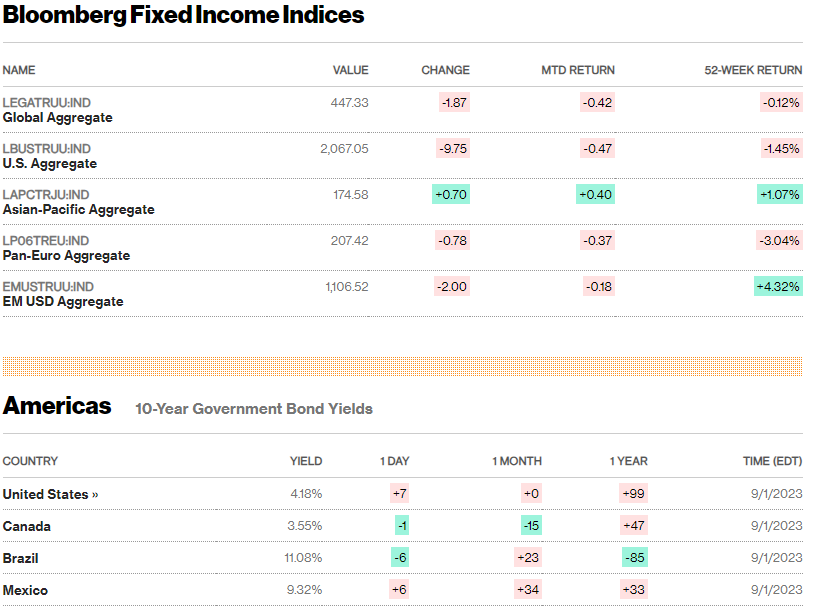Screen dimensions: 813x609
Task: Click the LBUSTRUU:IND ticker
Action: [47, 149]
